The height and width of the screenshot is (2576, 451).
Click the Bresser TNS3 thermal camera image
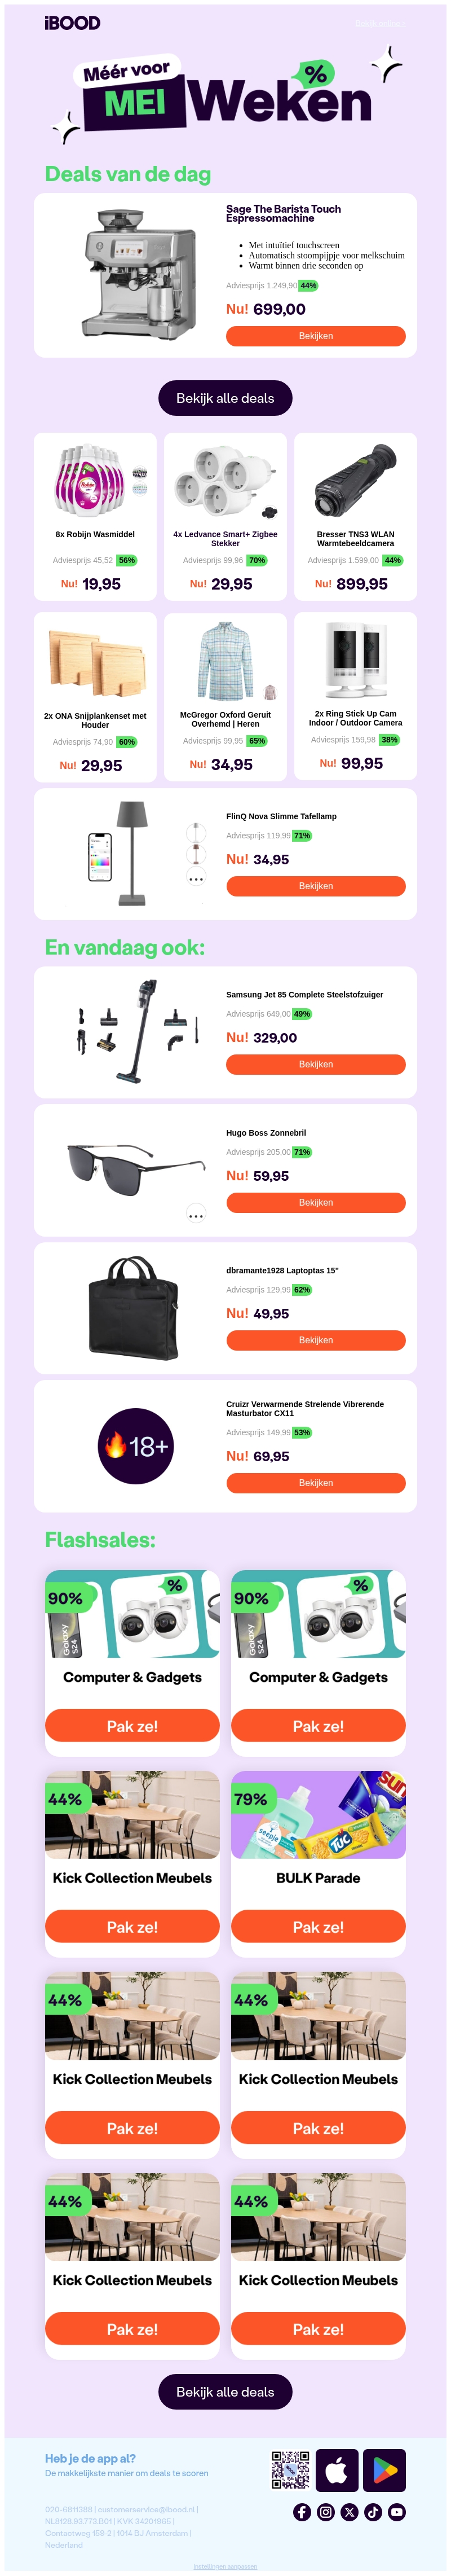pyautogui.click(x=355, y=481)
